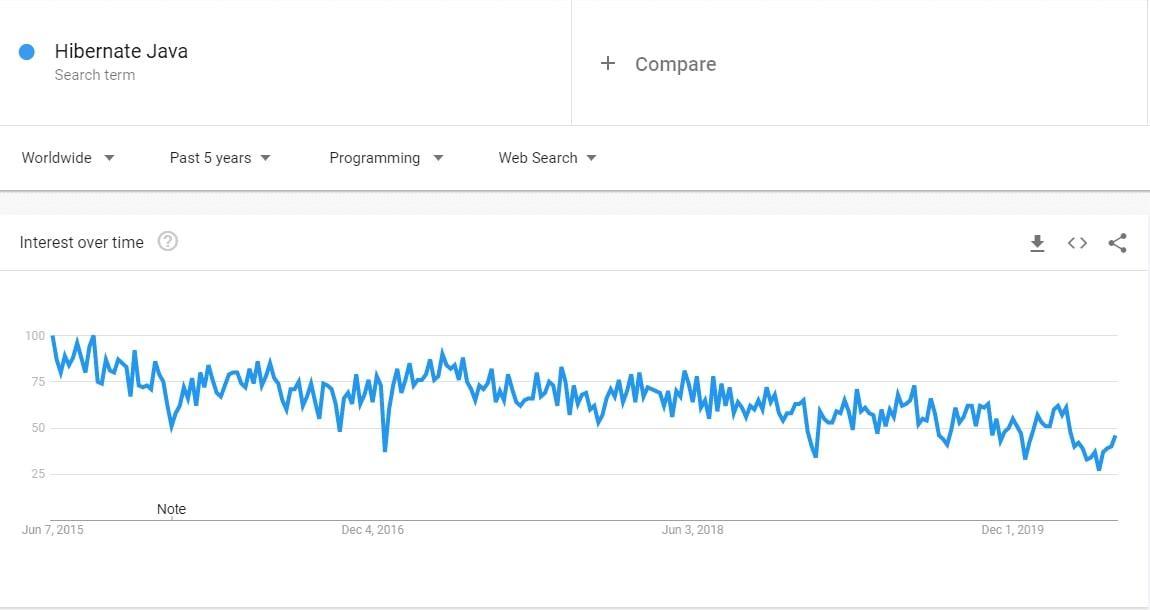Share the Interest over time chart

(x=1118, y=243)
